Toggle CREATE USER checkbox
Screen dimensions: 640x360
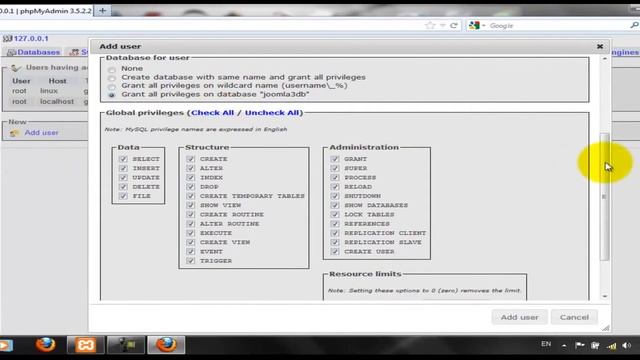point(335,251)
